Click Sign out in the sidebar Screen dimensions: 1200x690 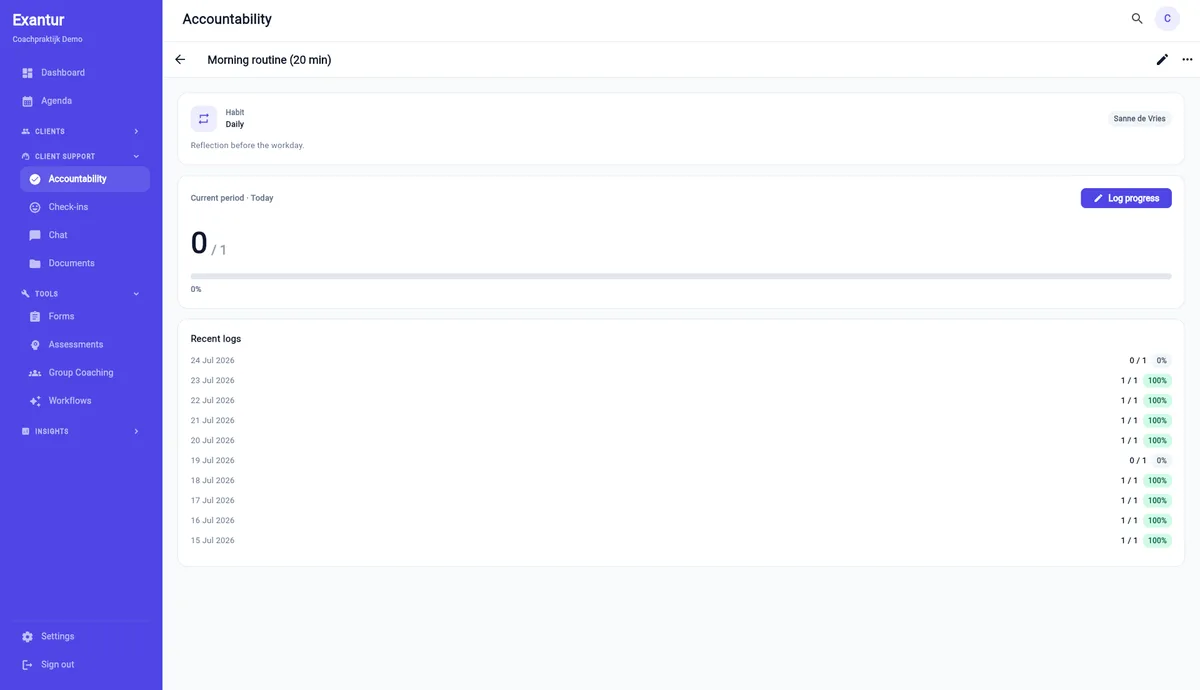coord(81,664)
